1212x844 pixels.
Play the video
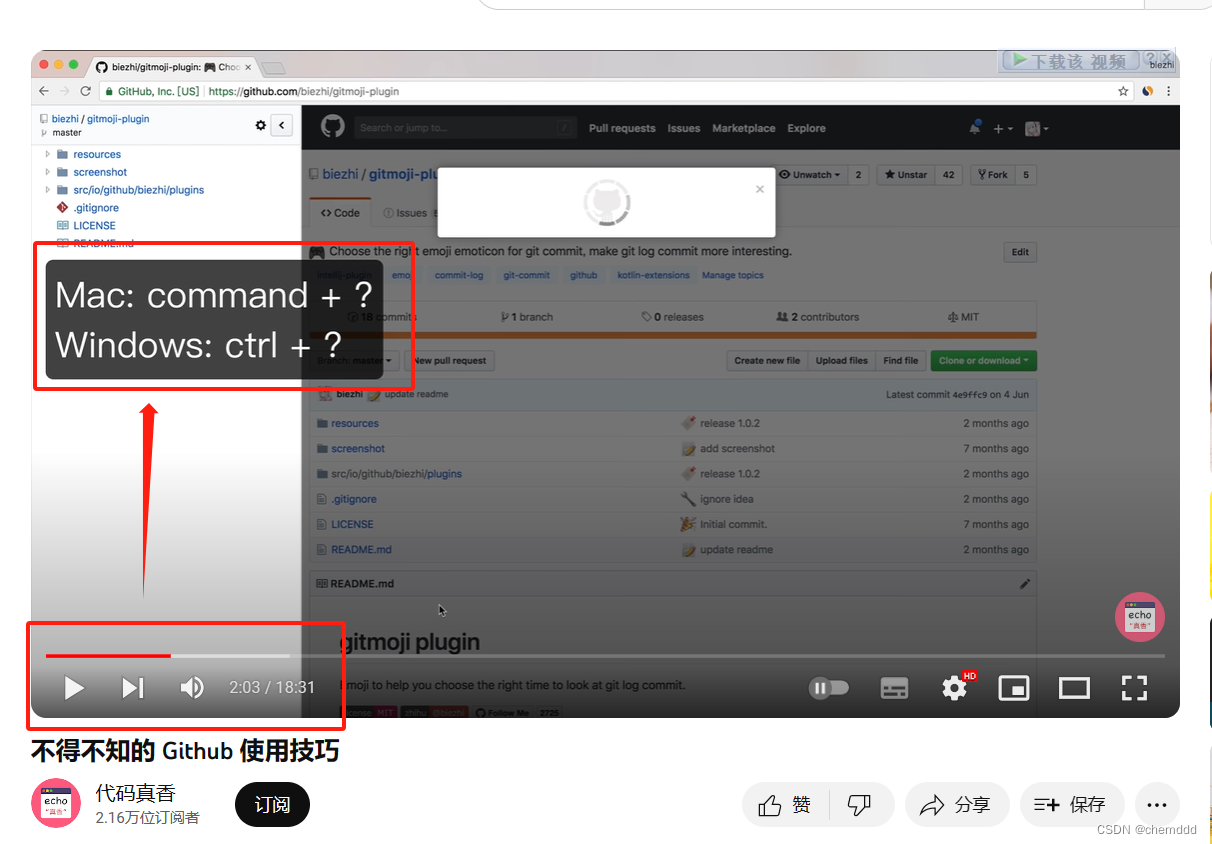point(74,688)
